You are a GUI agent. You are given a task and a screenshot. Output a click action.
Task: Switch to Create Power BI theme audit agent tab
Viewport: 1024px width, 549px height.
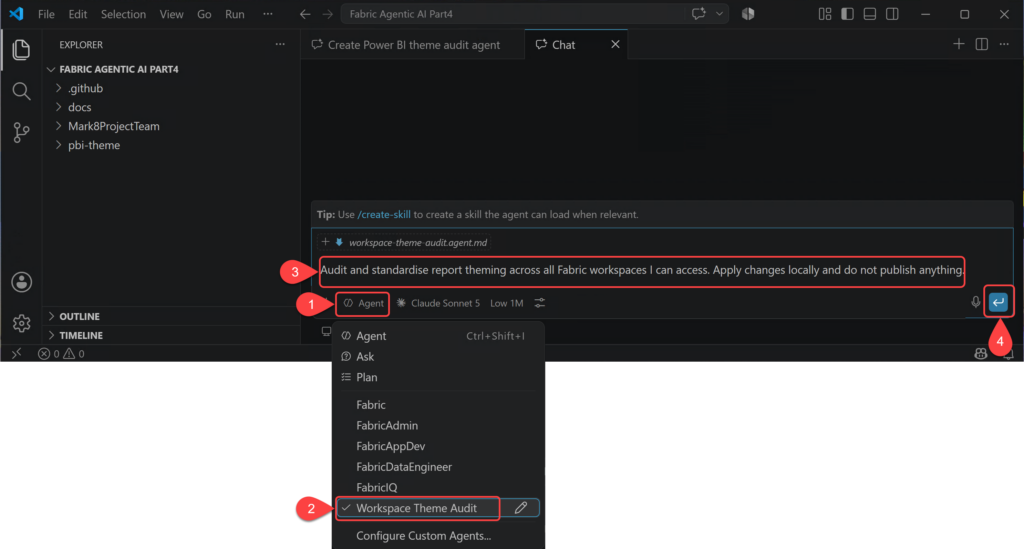(x=413, y=44)
